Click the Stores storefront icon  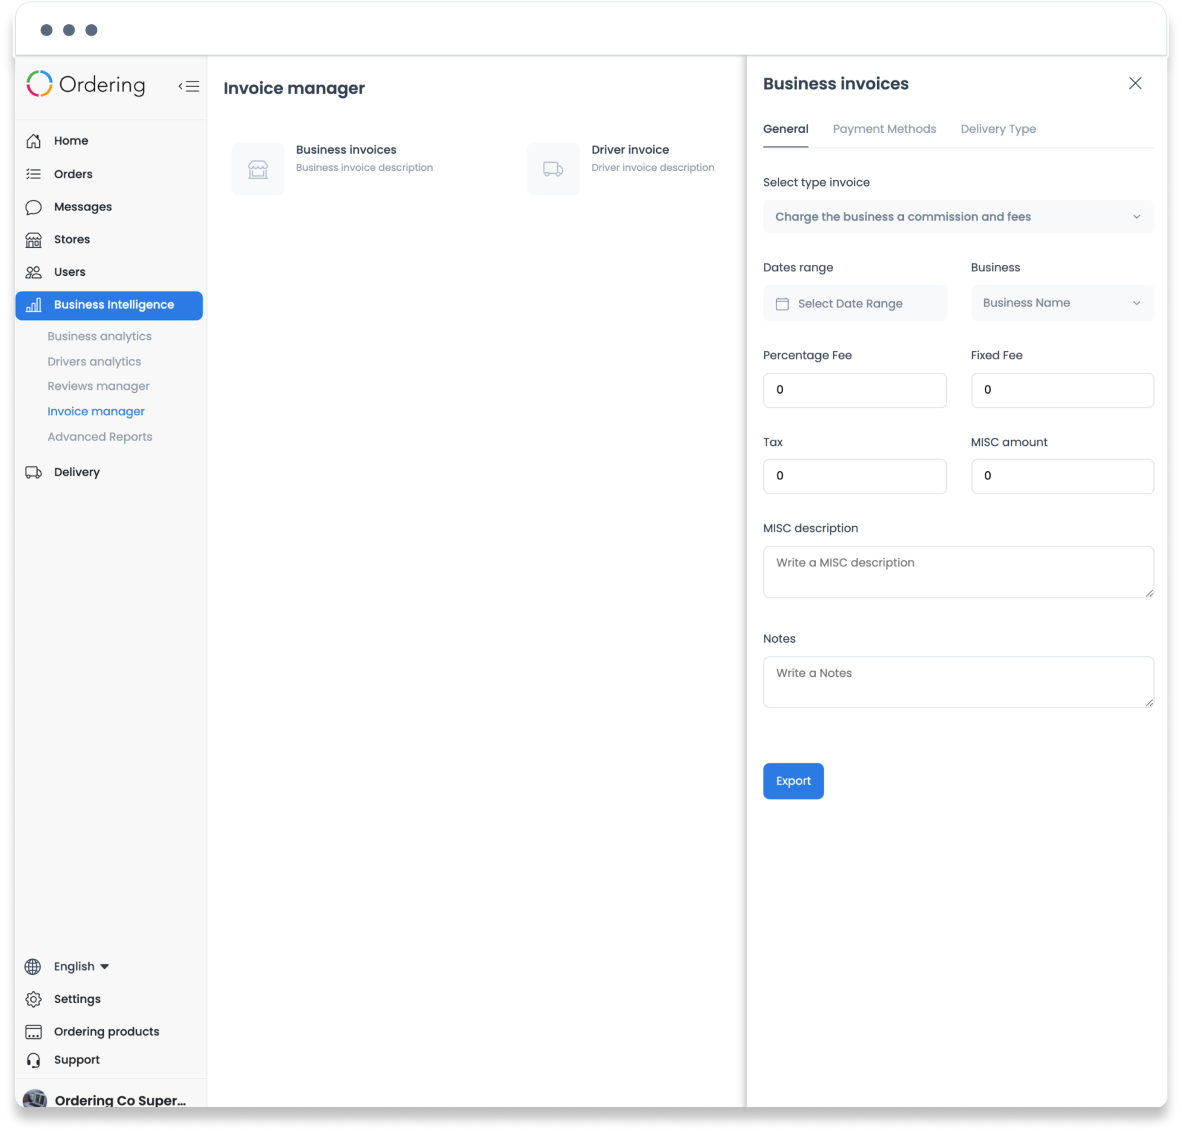[x=33, y=240]
